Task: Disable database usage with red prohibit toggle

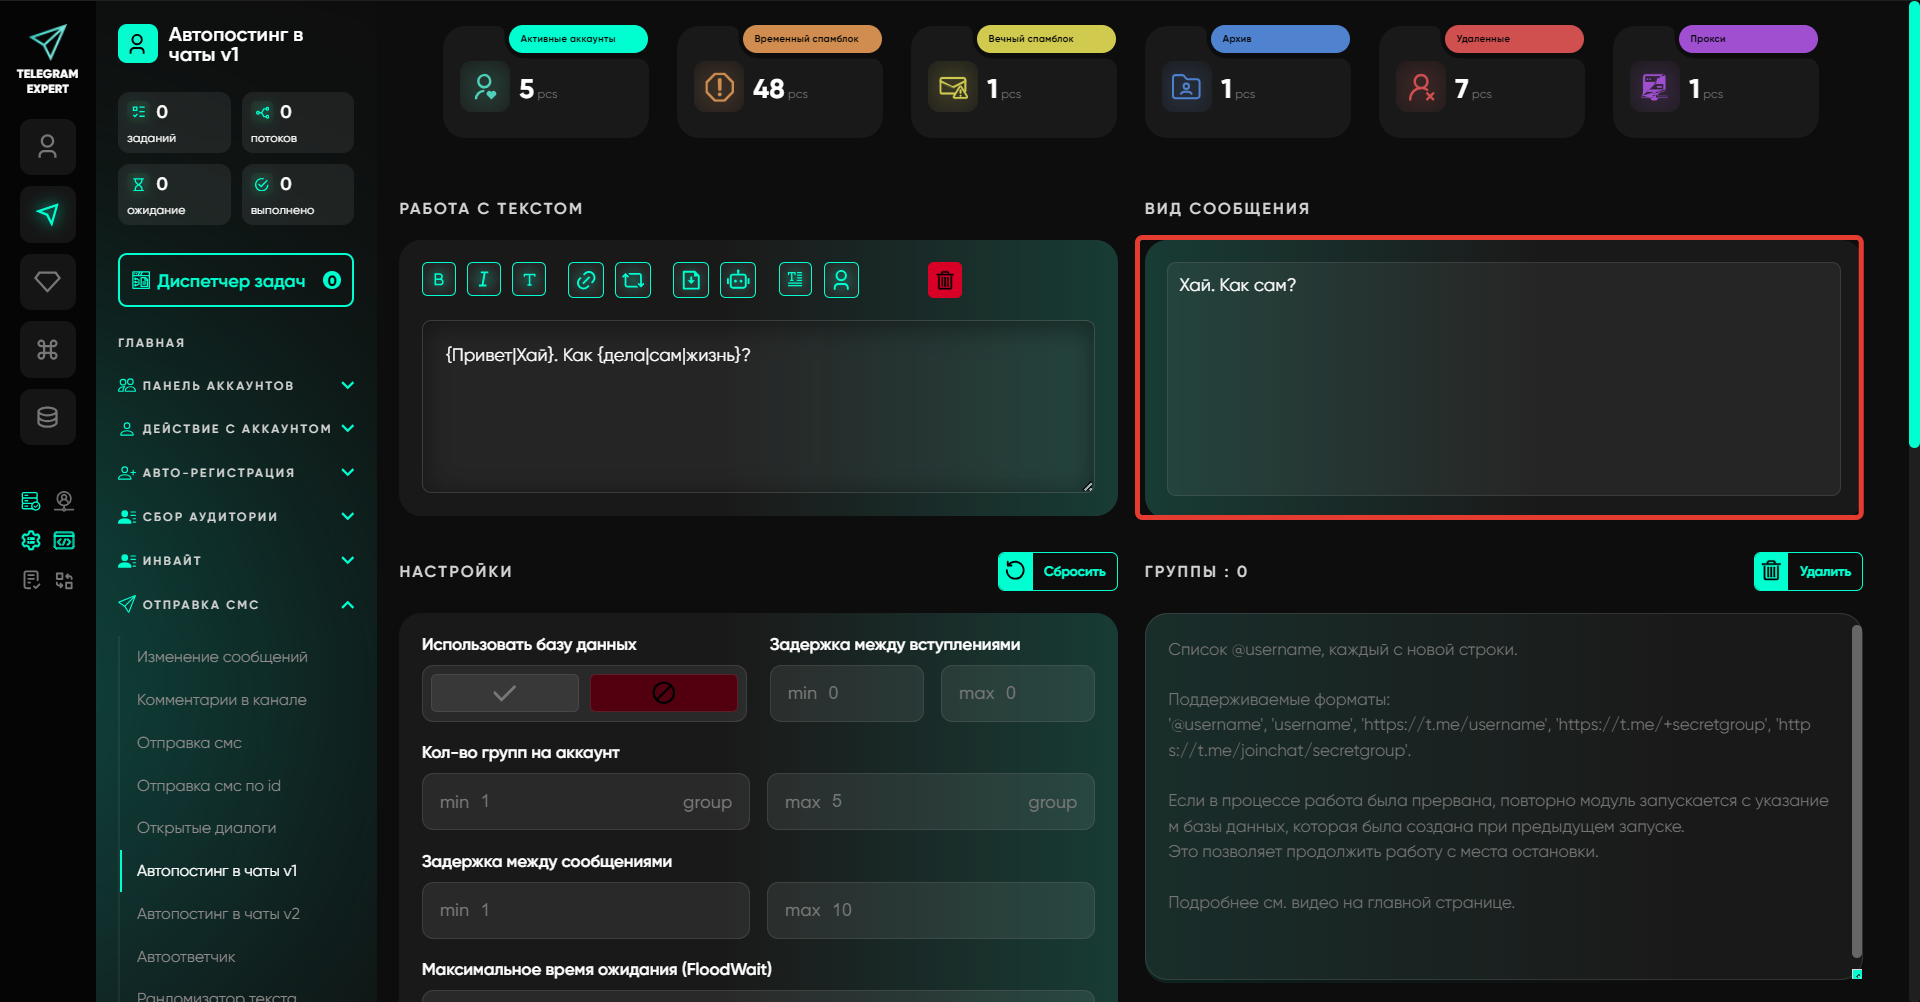Action: click(x=663, y=693)
